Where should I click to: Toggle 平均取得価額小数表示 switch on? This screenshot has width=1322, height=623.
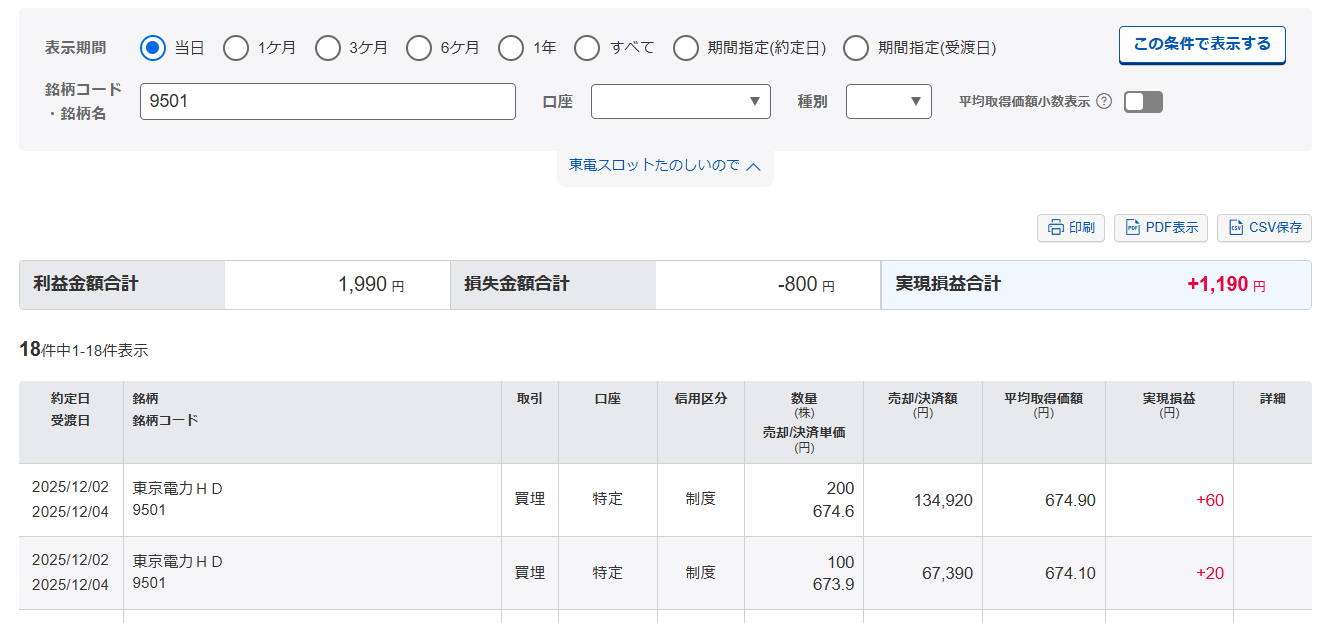pyautogui.click(x=1143, y=102)
